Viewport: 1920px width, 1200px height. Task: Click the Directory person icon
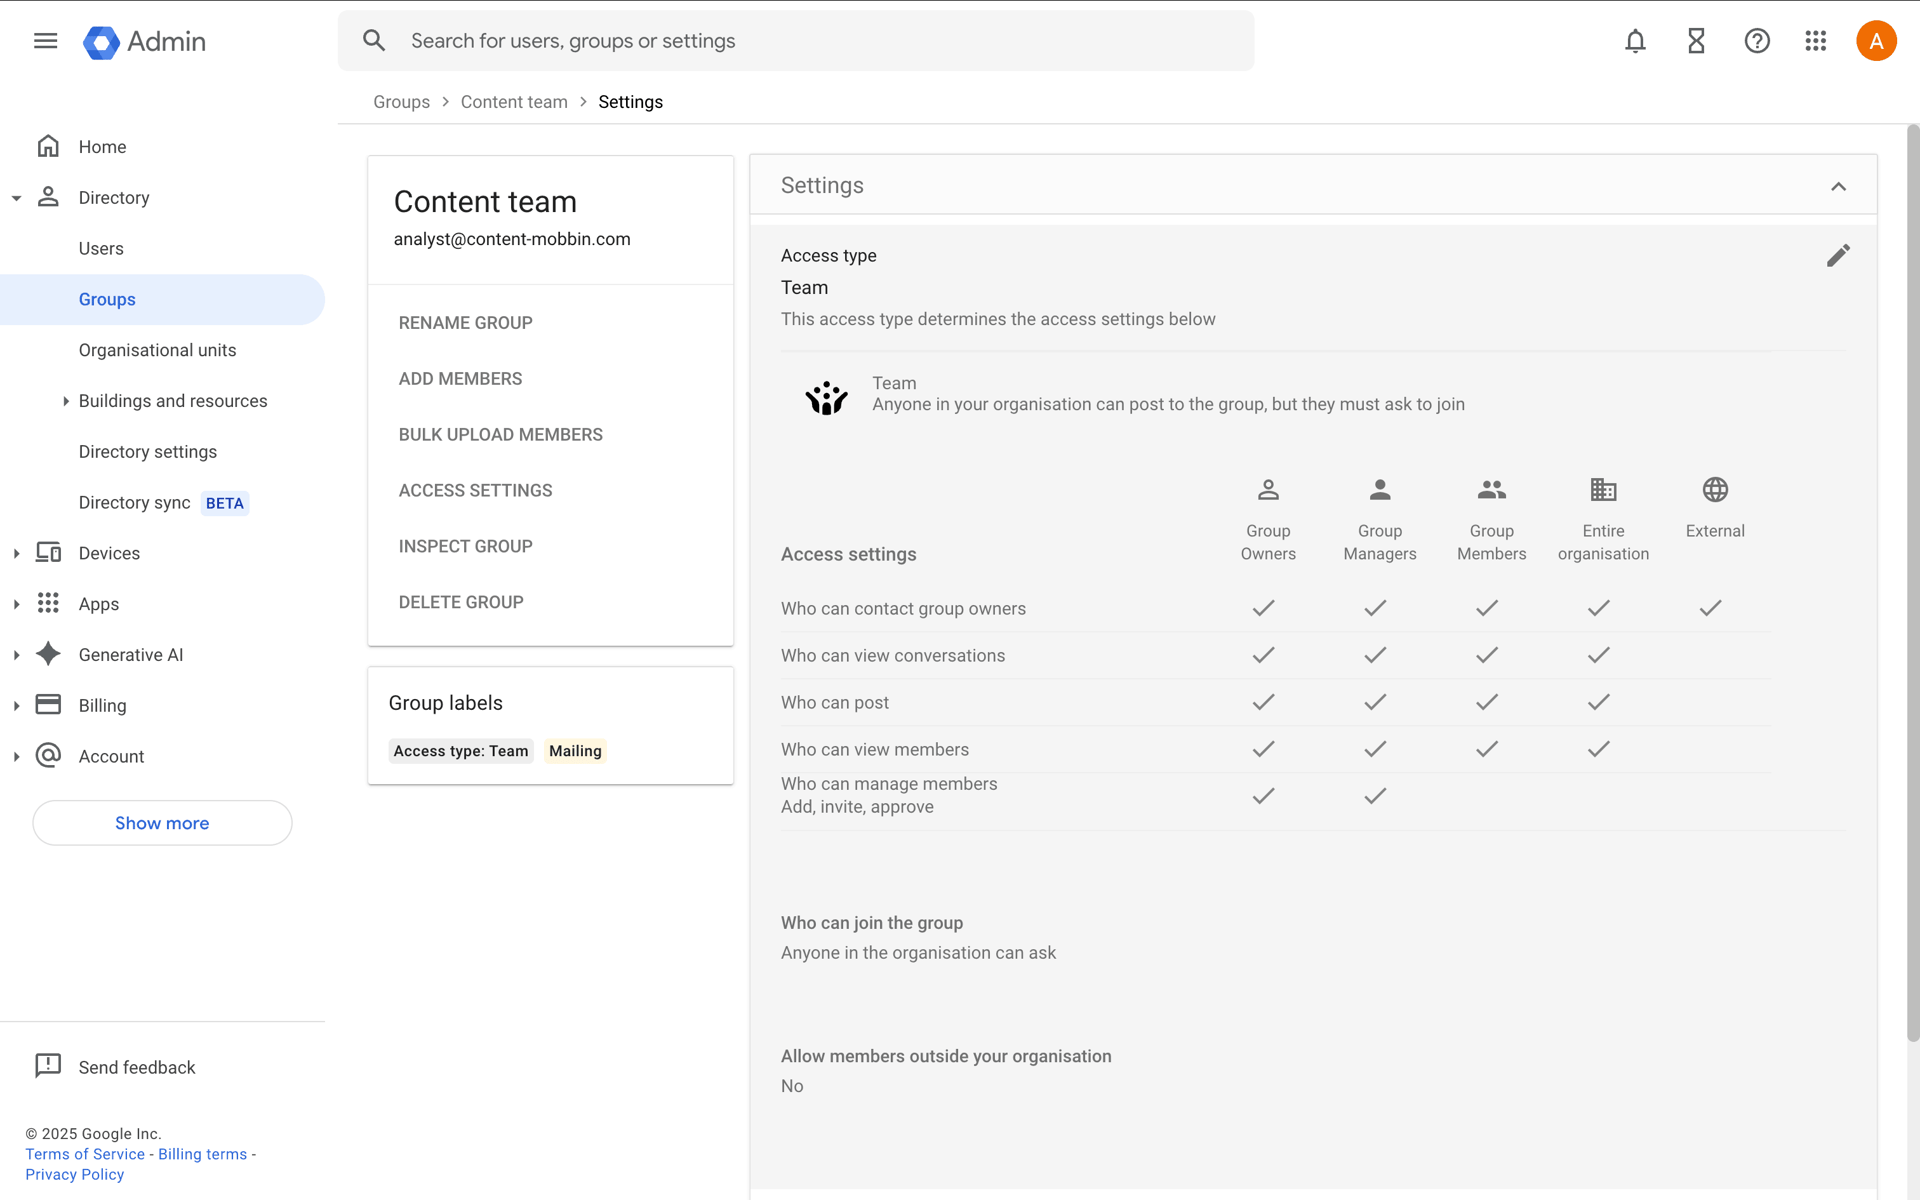point(48,197)
